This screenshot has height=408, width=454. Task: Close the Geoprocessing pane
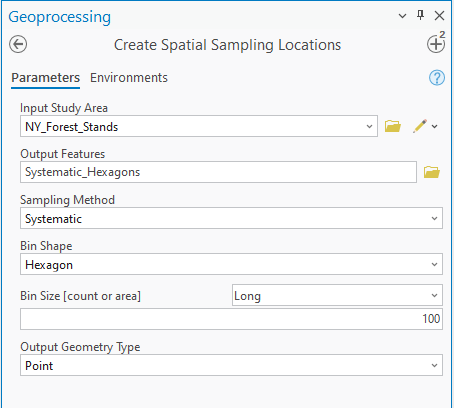(439, 15)
